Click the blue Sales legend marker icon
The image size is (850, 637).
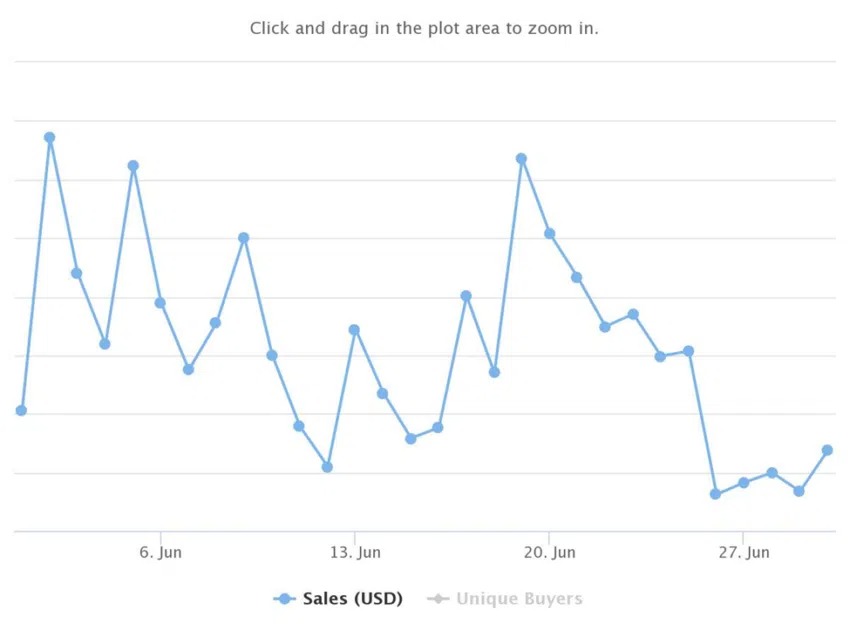click(x=285, y=599)
